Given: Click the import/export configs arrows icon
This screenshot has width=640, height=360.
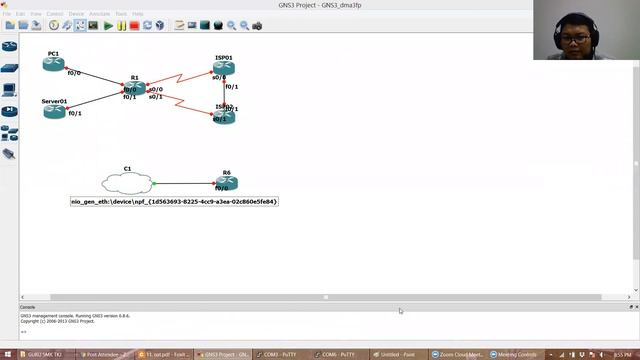Looking at the screenshot, I should [x=67, y=26].
